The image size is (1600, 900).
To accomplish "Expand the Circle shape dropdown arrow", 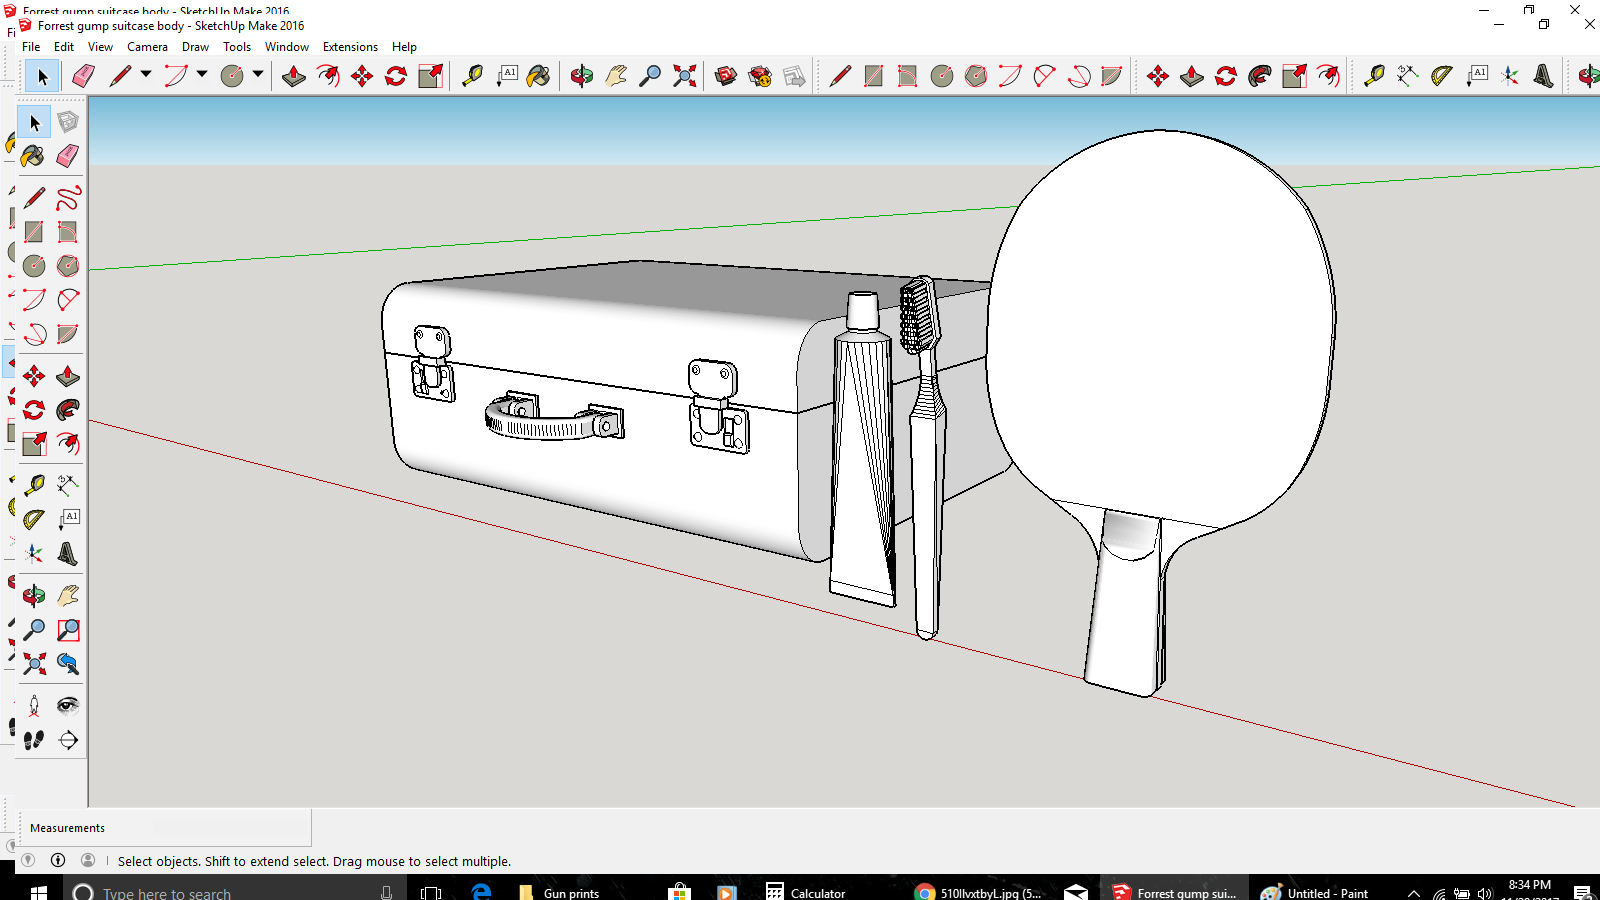I will click(258, 74).
